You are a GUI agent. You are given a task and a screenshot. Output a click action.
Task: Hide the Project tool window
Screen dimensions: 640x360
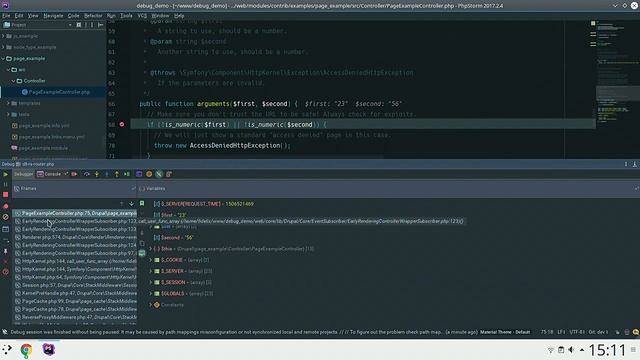tap(100, 25)
